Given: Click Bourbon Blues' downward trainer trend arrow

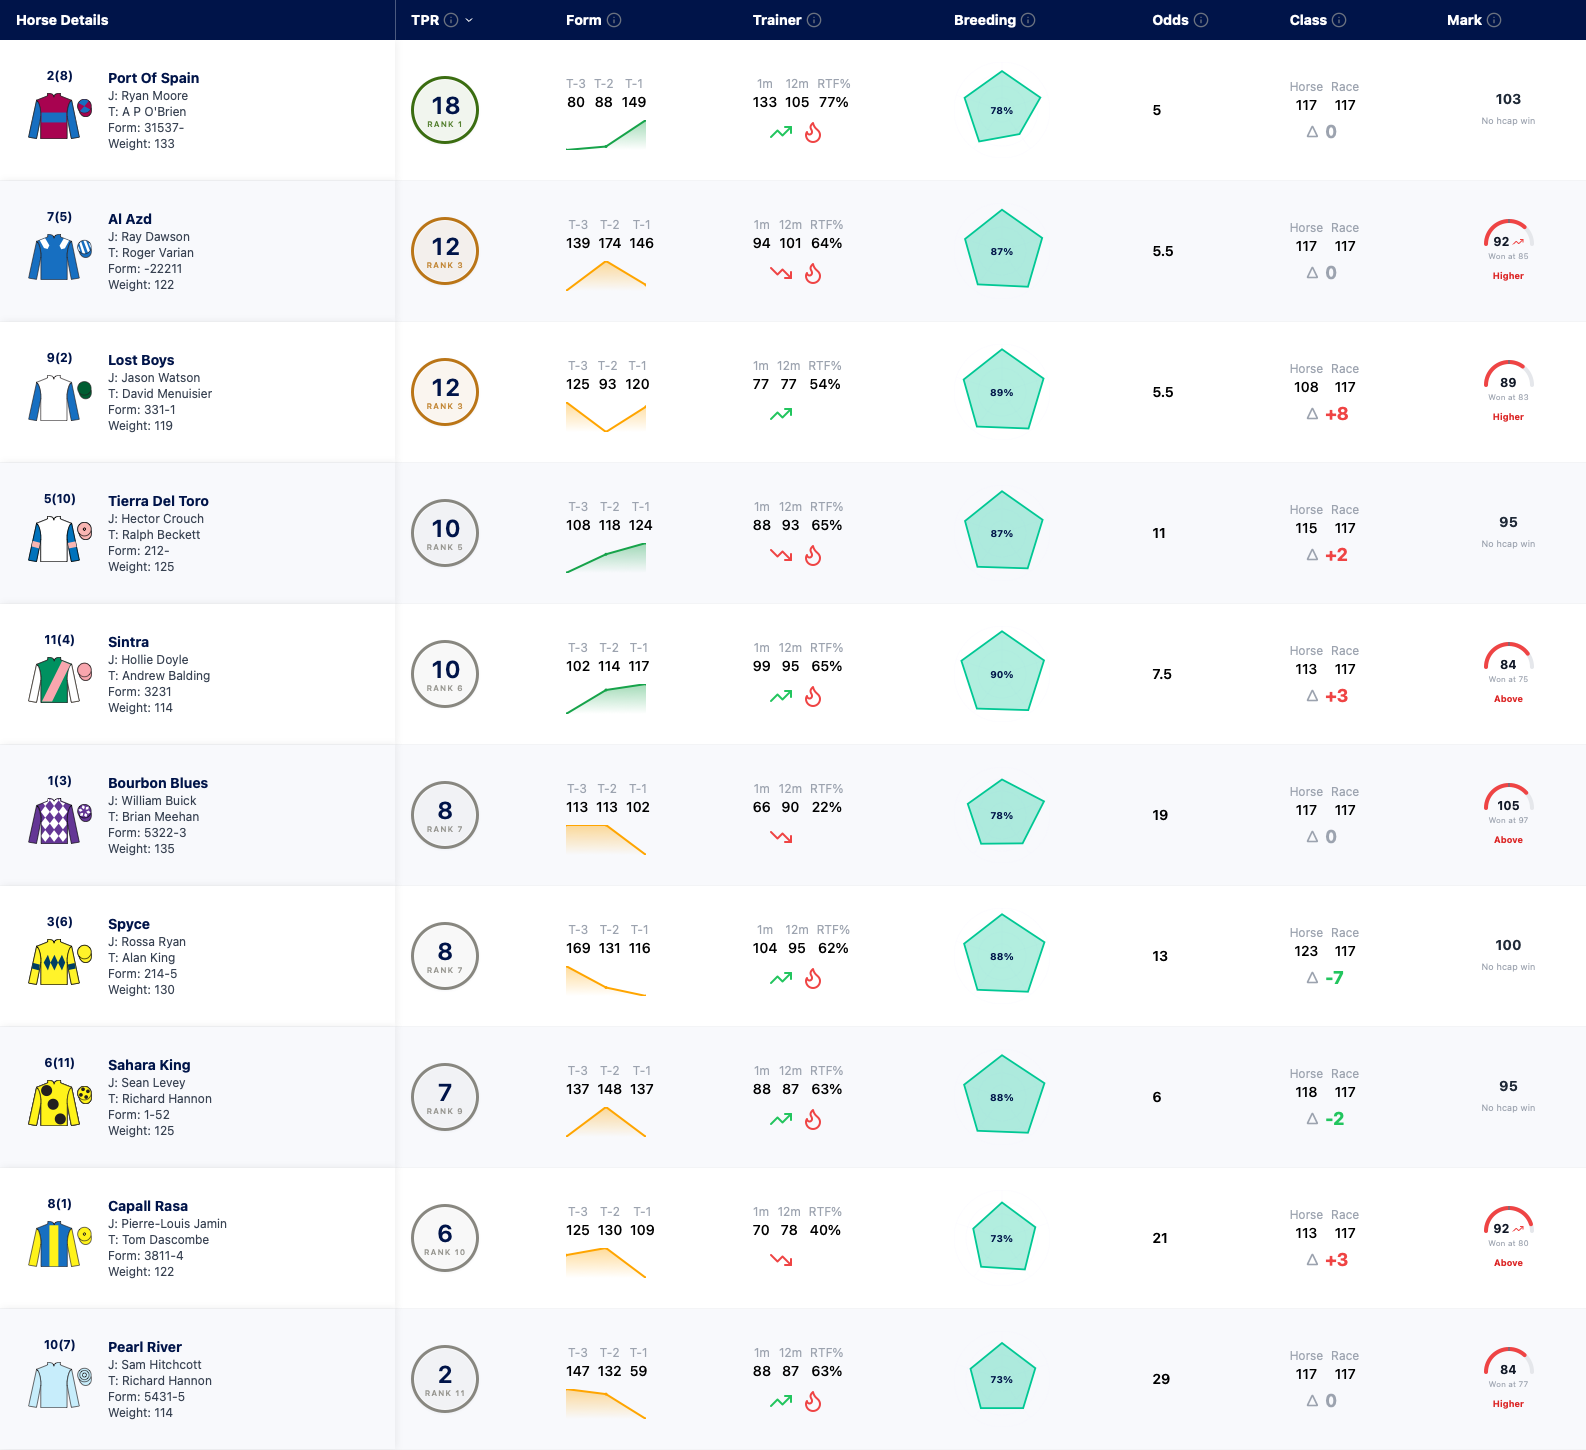Looking at the screenshot, I should [x=781, y=837].
